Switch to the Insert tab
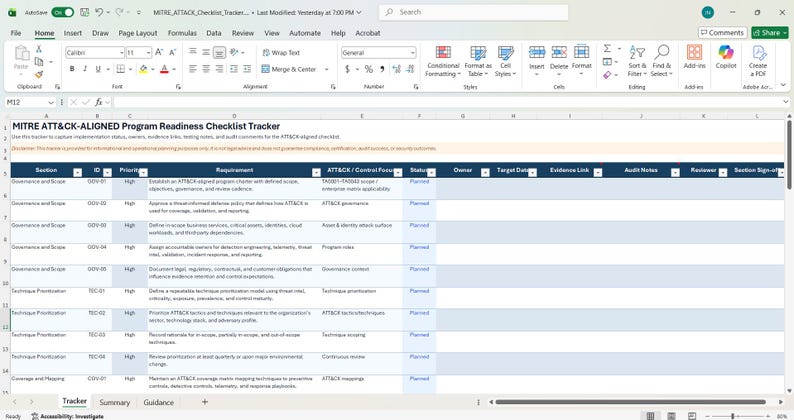The width and height of the screenshot is (794, 420). click(x=72, y=33)
